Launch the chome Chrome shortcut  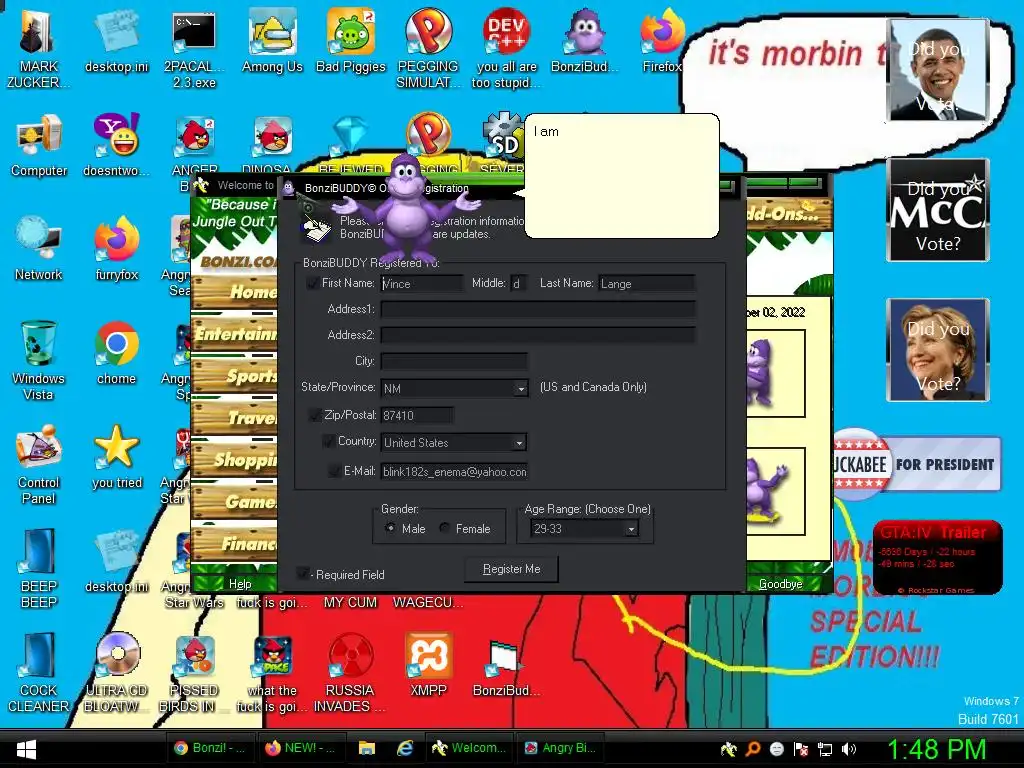pos(116,353)
